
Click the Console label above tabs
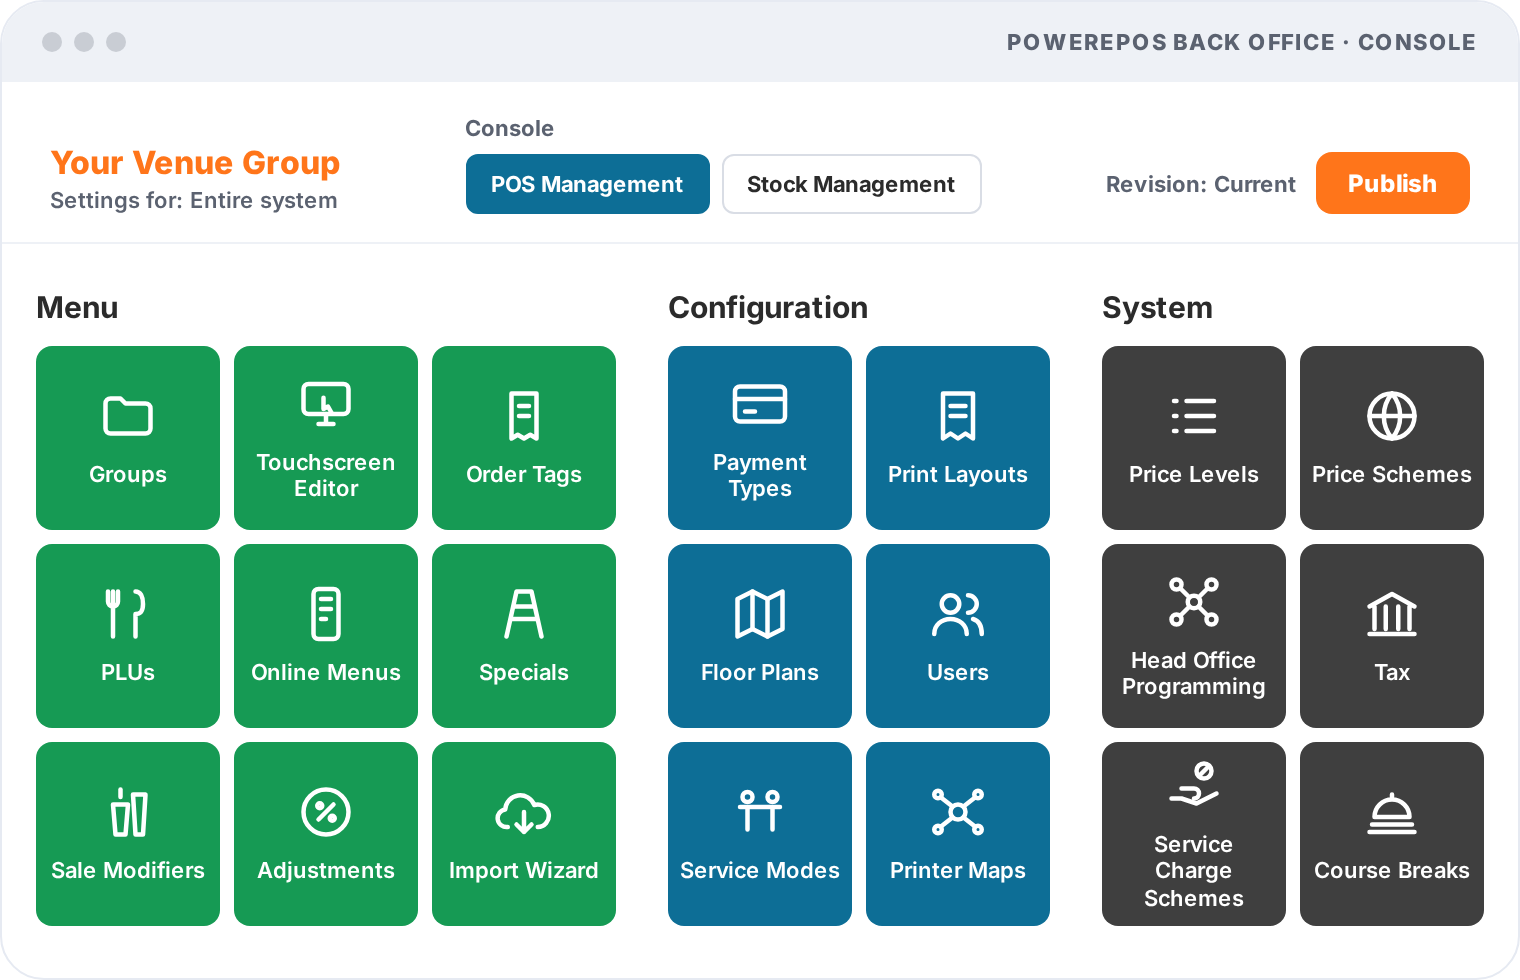point(509,129)
